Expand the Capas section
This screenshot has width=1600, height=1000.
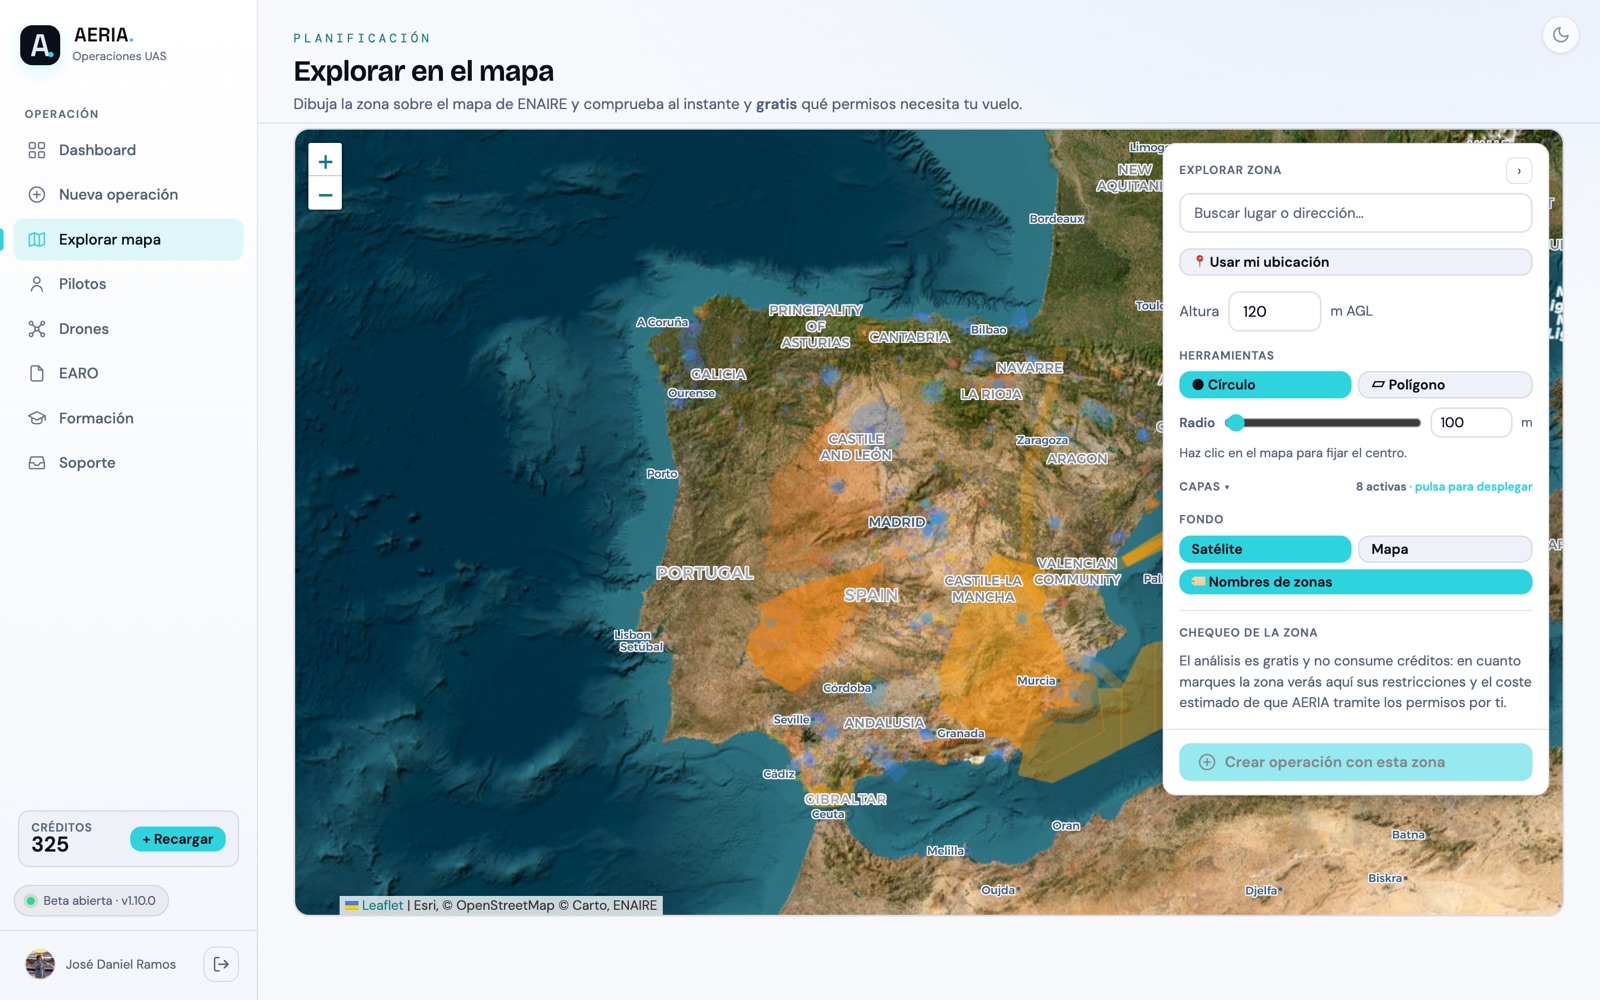(1204, 487)
